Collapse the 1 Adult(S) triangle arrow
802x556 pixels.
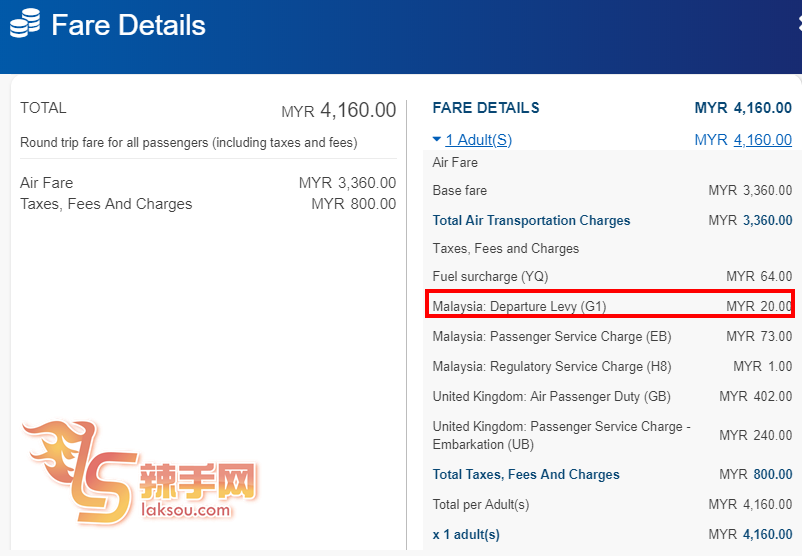click(x=437, y=140)
